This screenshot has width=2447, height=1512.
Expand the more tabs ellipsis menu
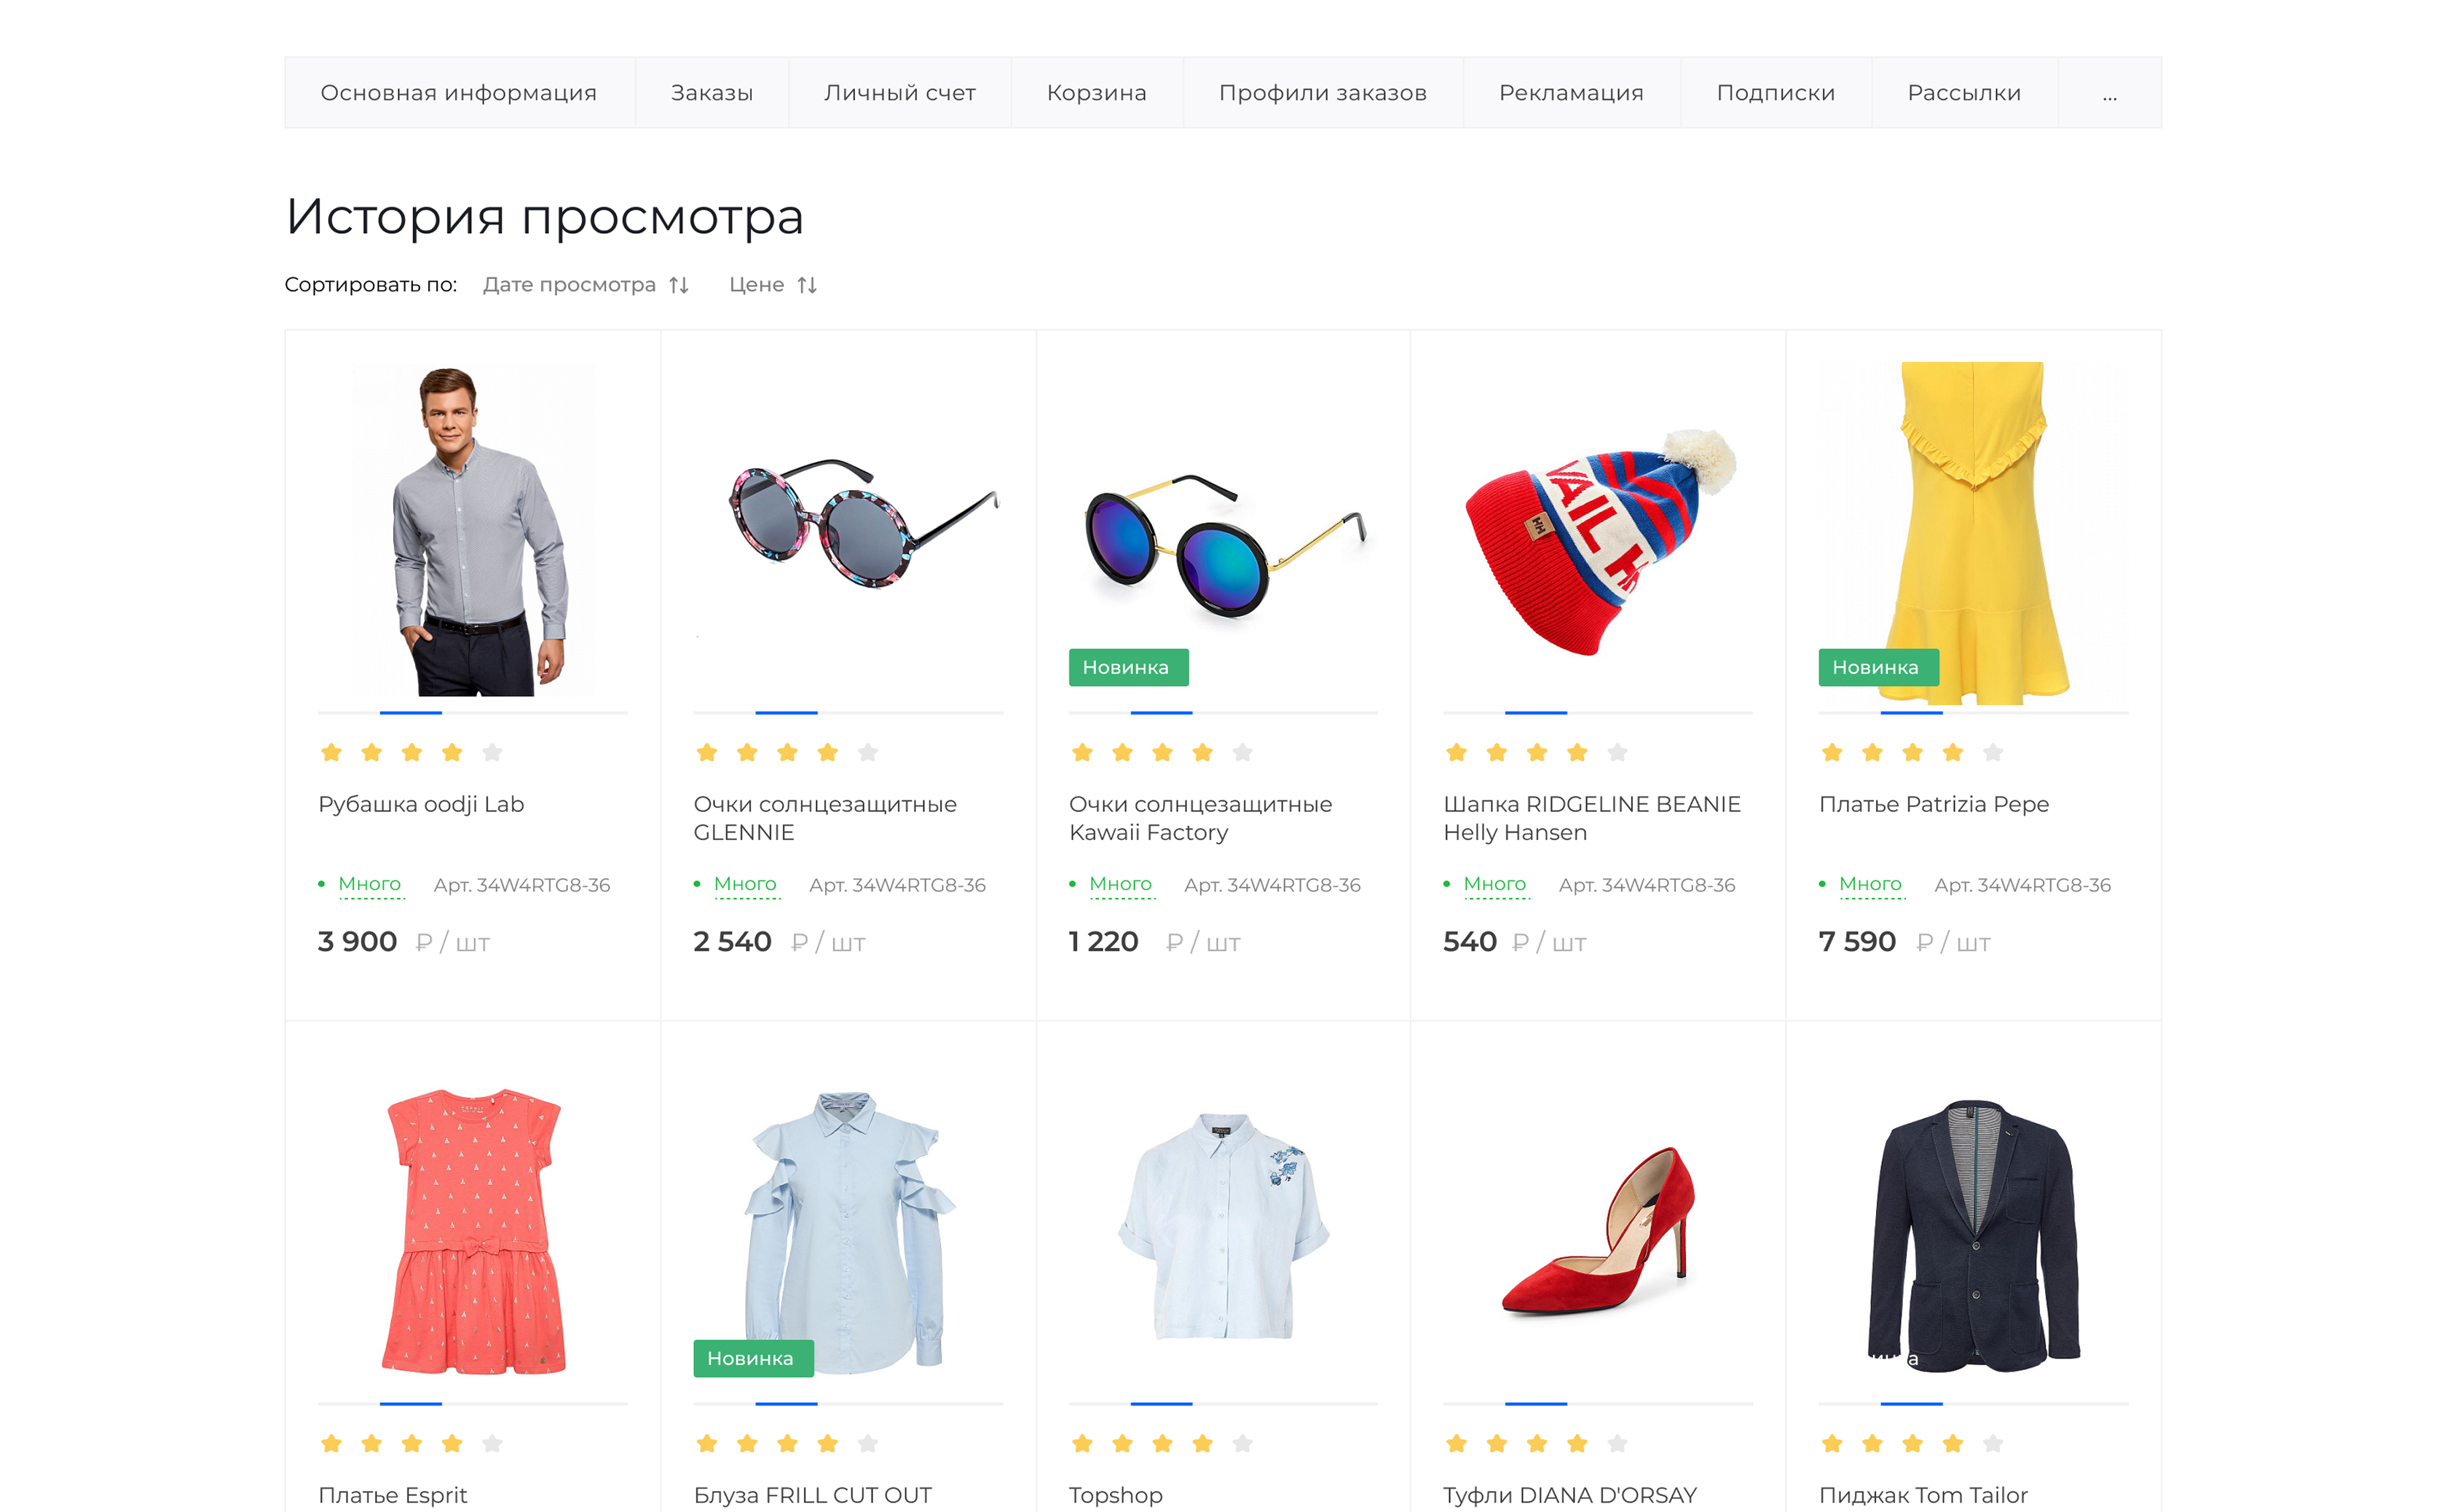coord(2109,94)
